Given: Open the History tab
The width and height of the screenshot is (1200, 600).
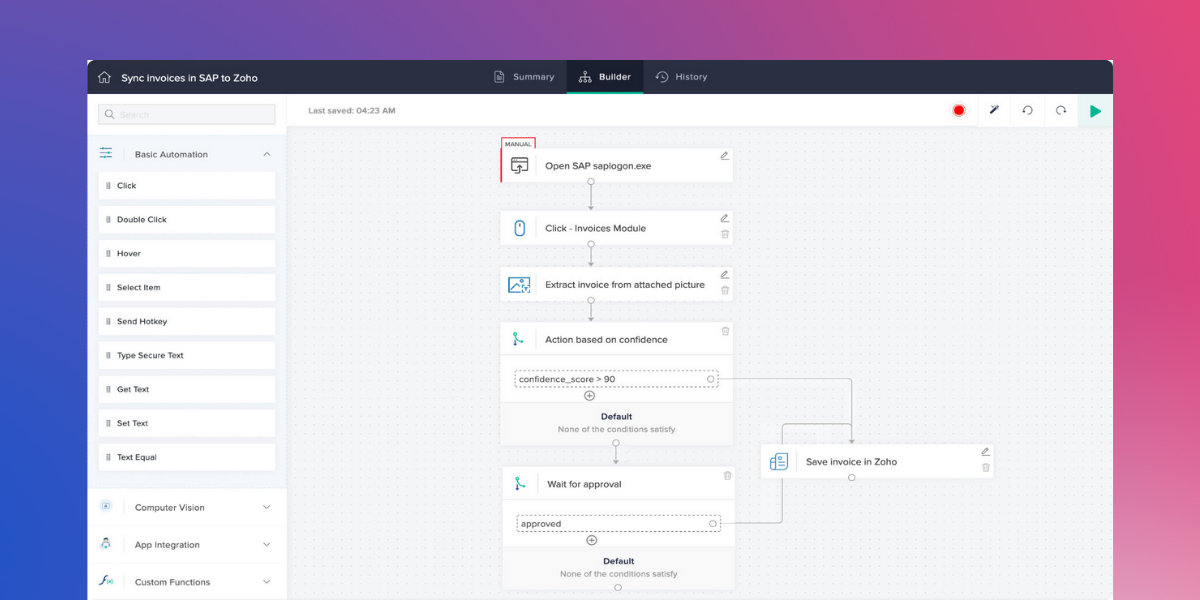Looking at the screenshot, I should click(x=681, y=77).
